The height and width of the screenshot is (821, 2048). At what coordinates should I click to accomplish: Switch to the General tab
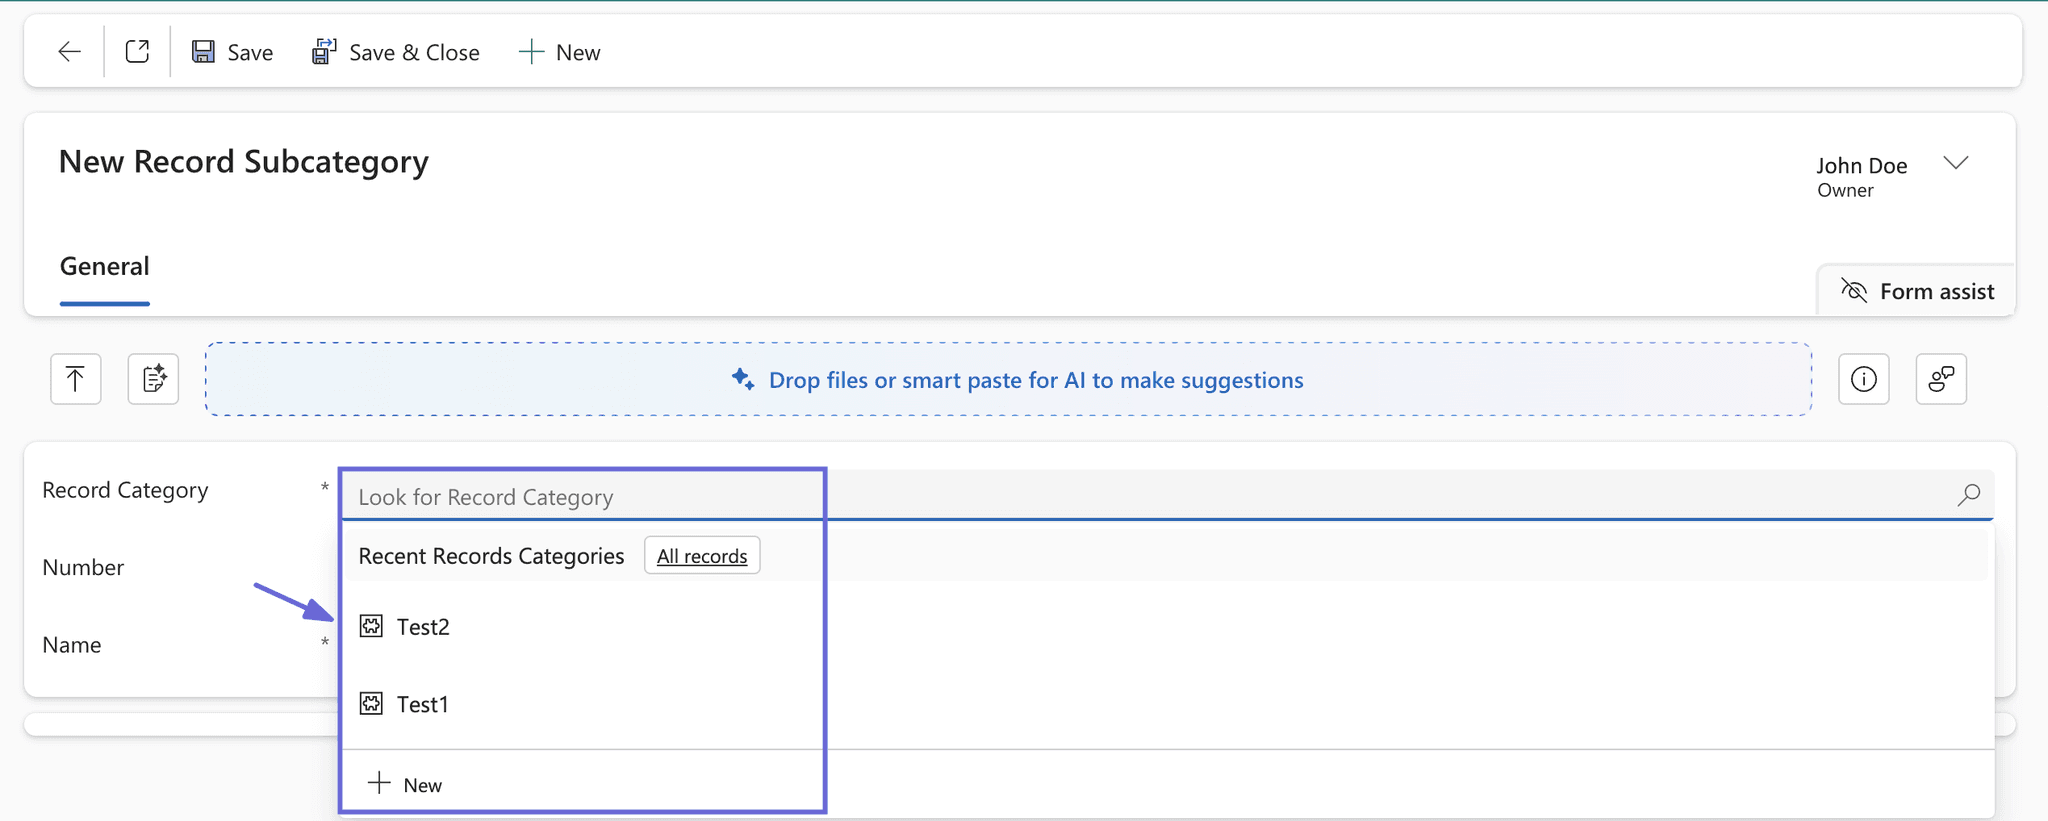(104, 266)
